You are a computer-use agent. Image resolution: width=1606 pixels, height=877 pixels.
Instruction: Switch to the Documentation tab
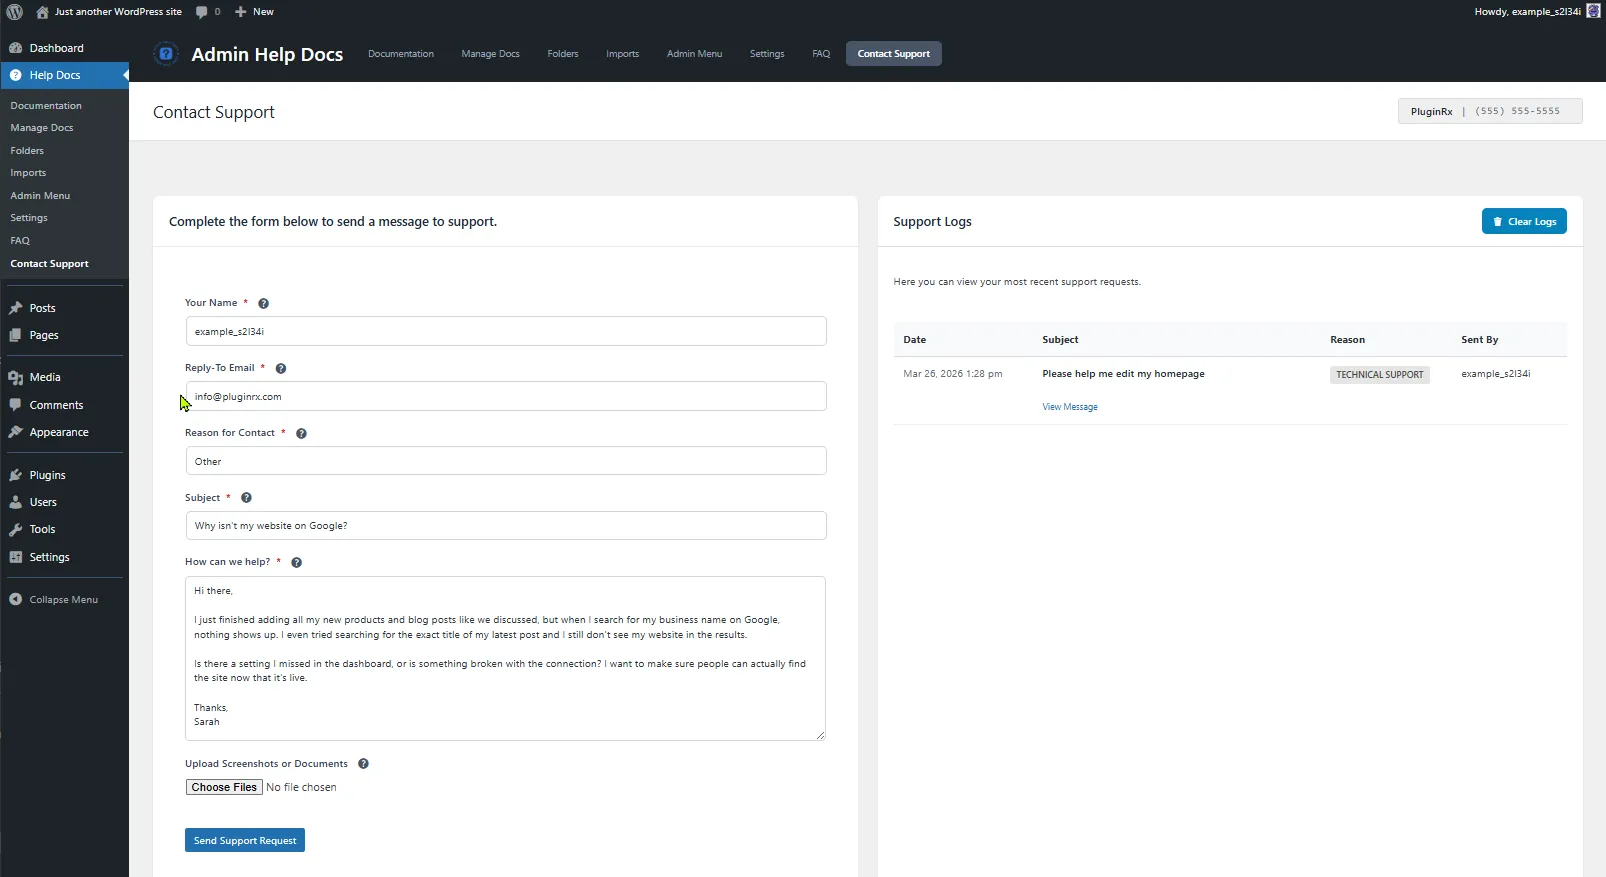pyautogui.click(x=401, y=54)
